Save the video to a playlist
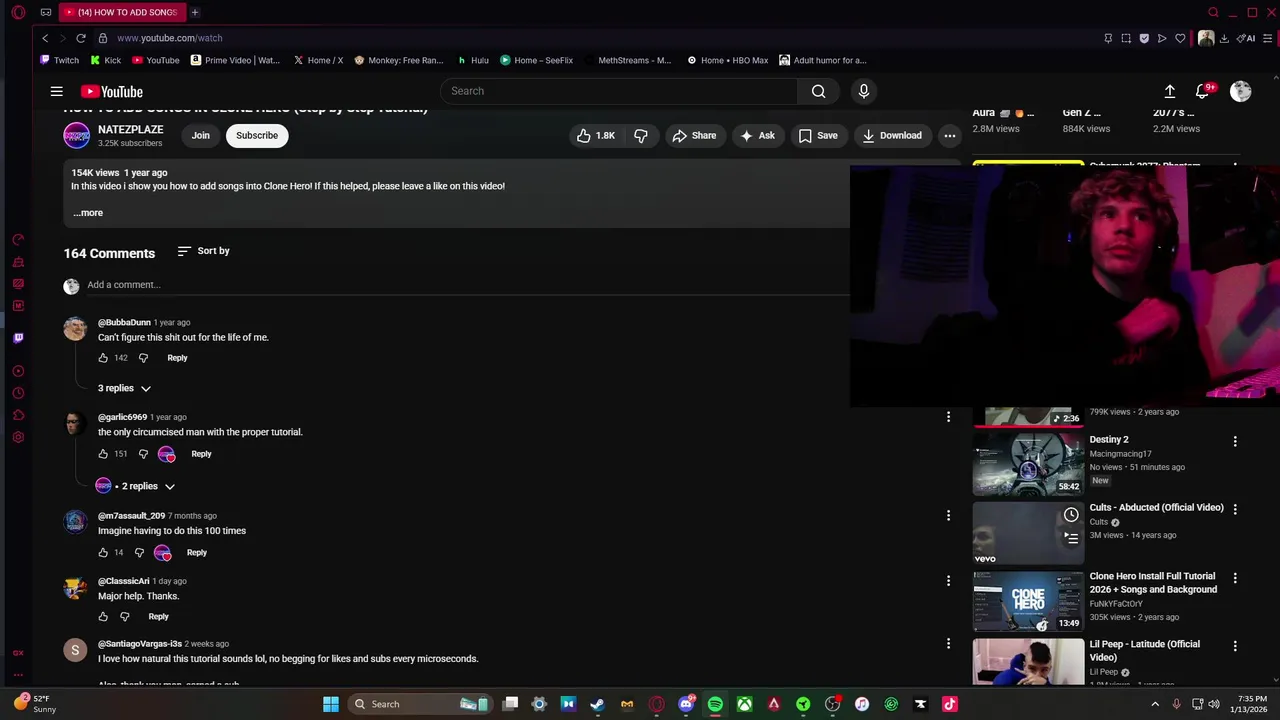The width and height of the screenshot is (1280, 720). point(818,136)
